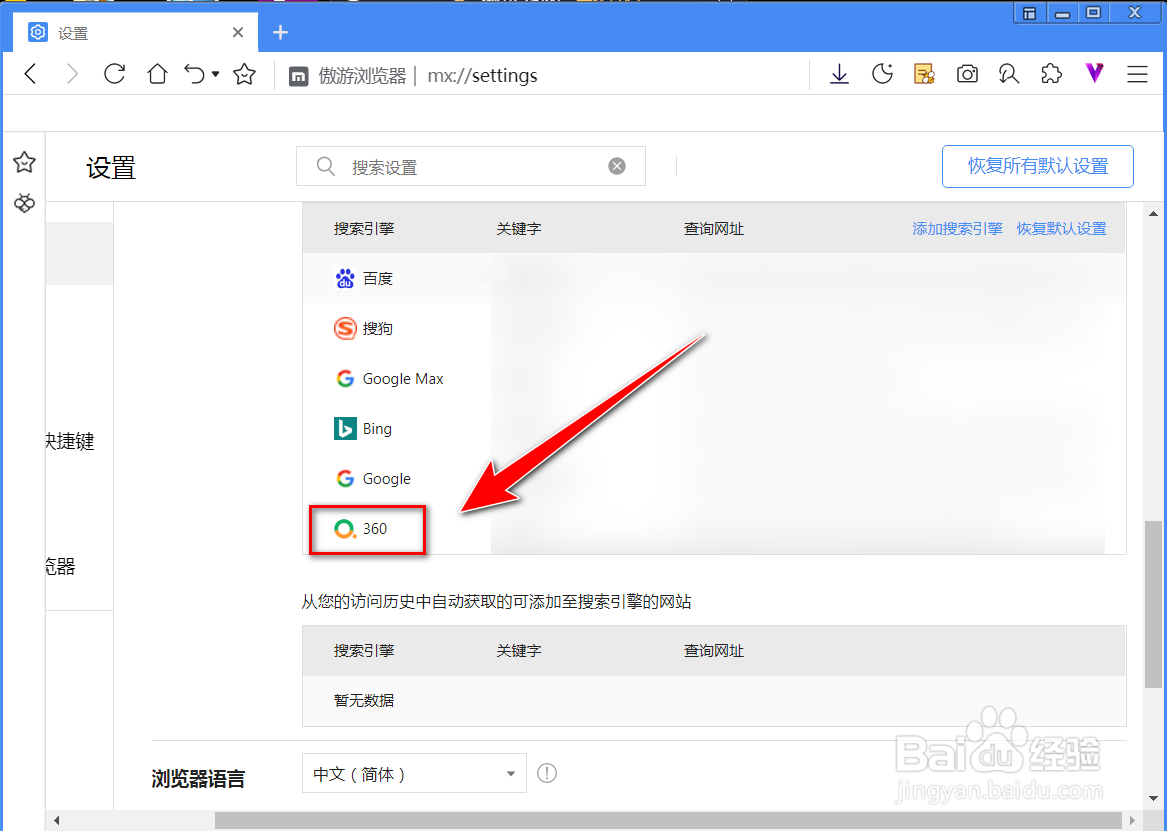Click the 傲游浏览器 site identity icon
1167x831 pixels.
coord(298,76)
